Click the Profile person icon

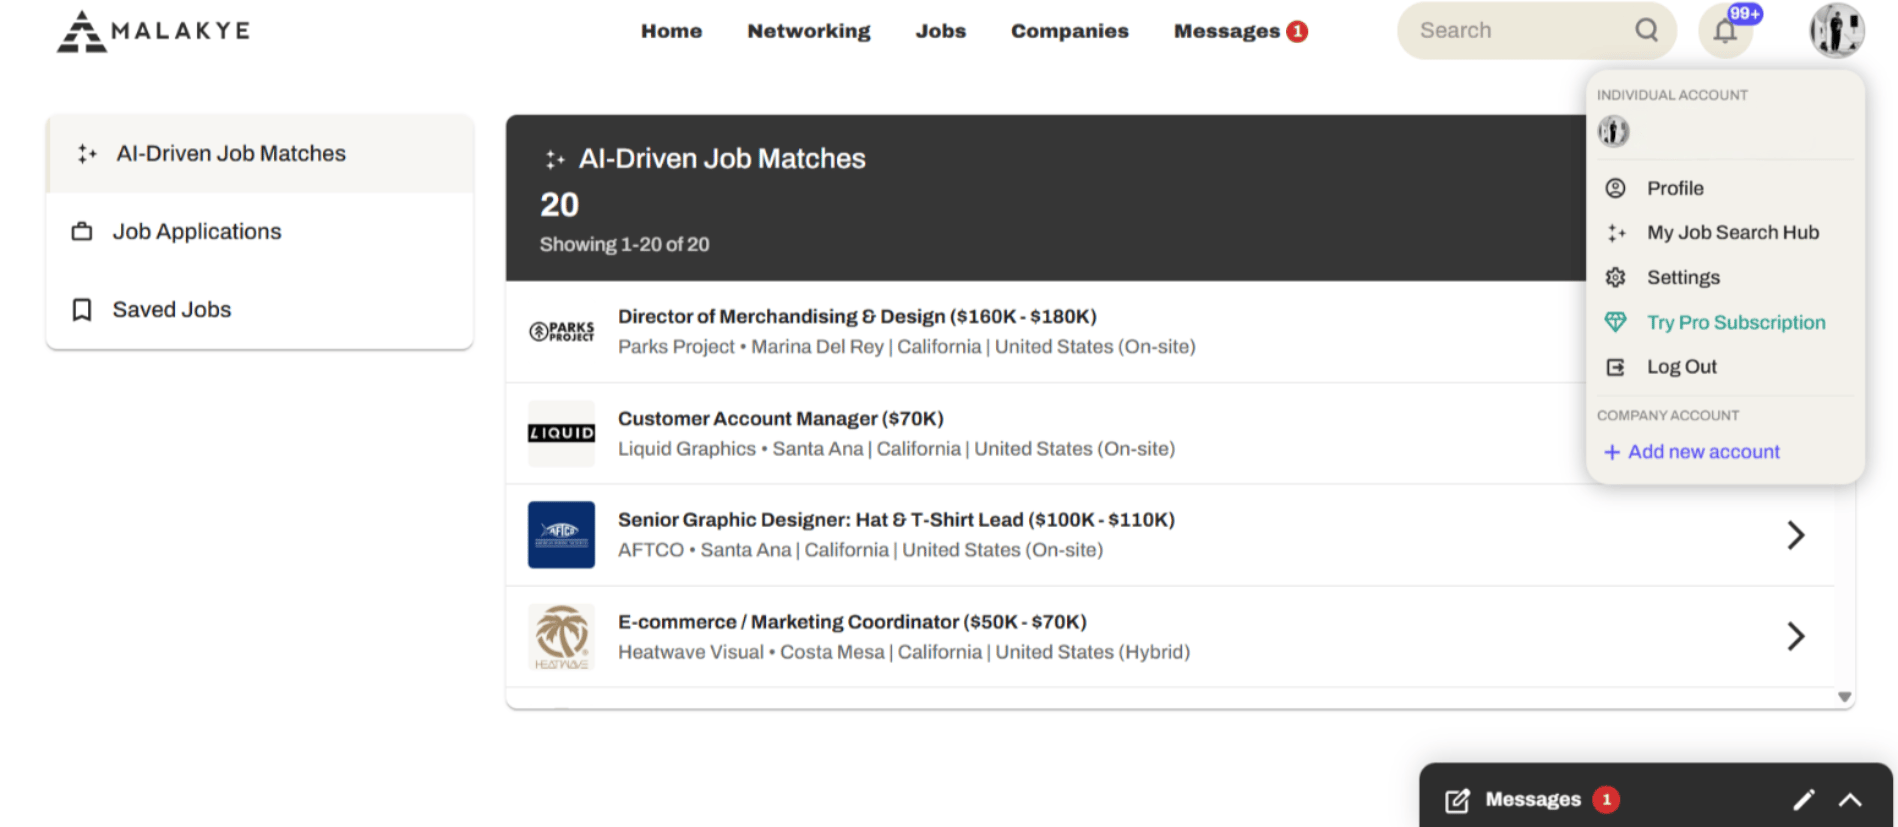pos(1615,188)
